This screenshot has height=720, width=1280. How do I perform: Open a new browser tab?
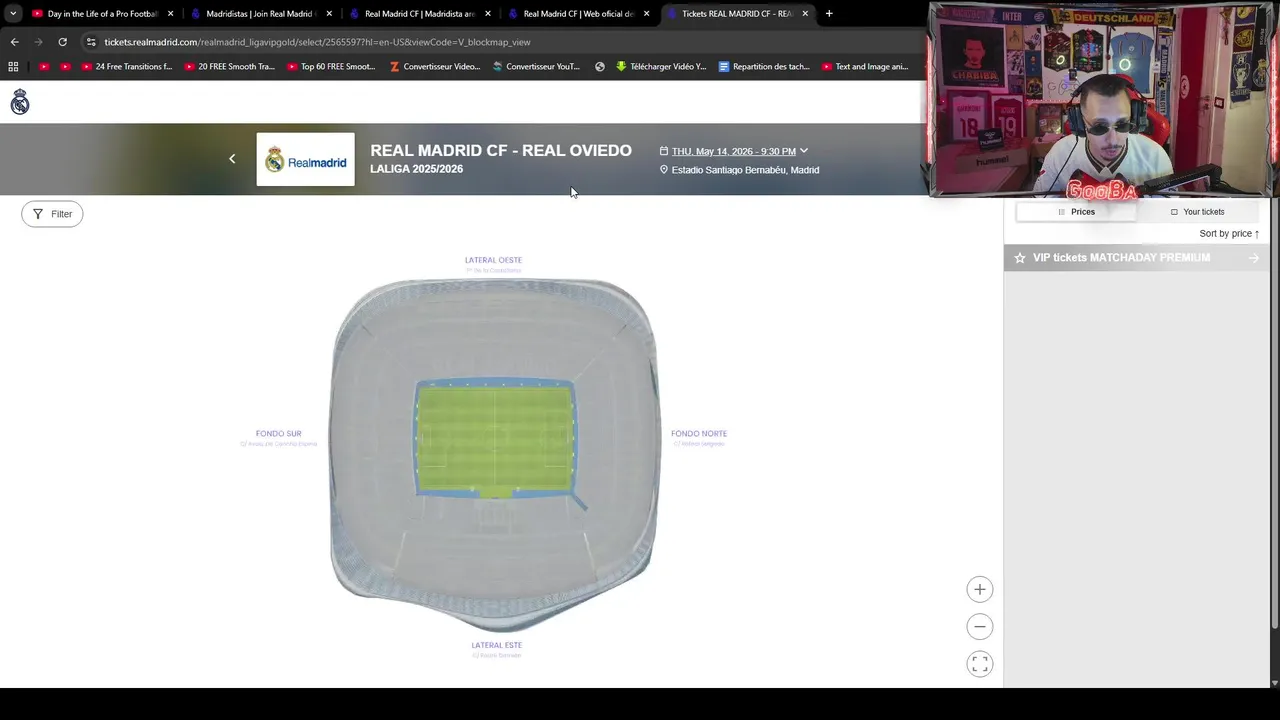pyautogui.click(x=829, y=14)
